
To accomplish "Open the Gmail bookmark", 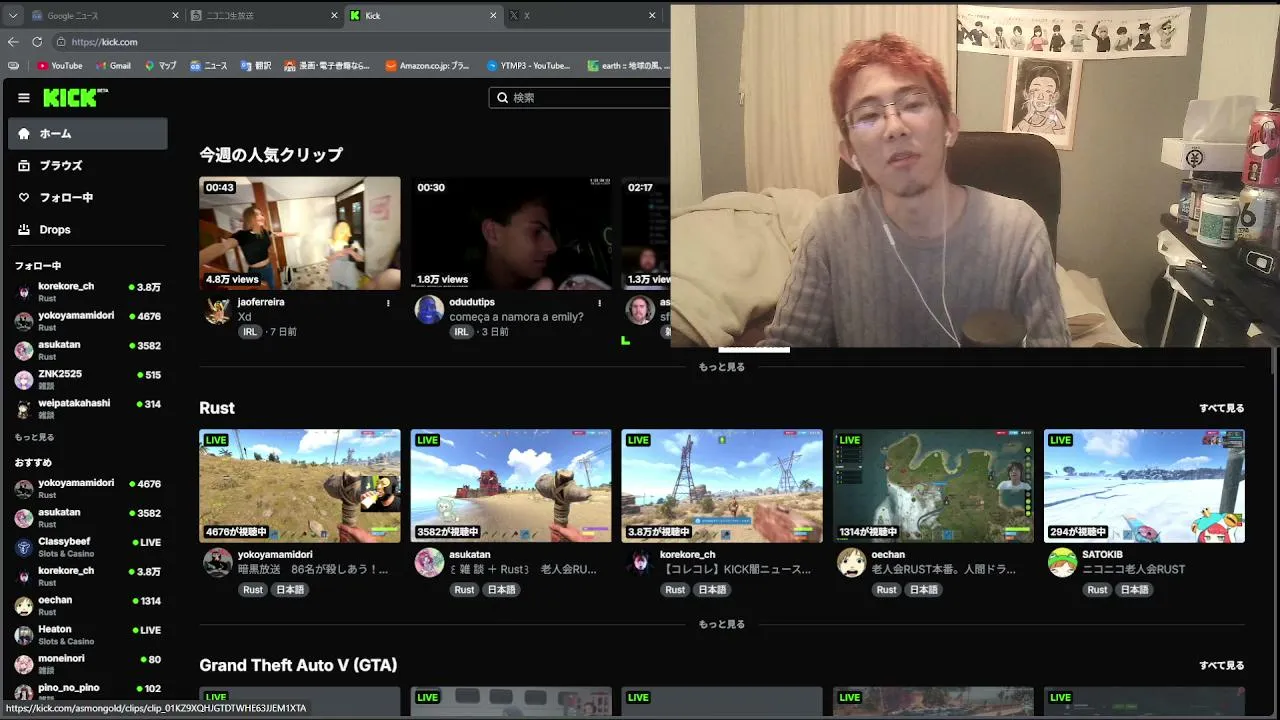I will click(113, 66).
